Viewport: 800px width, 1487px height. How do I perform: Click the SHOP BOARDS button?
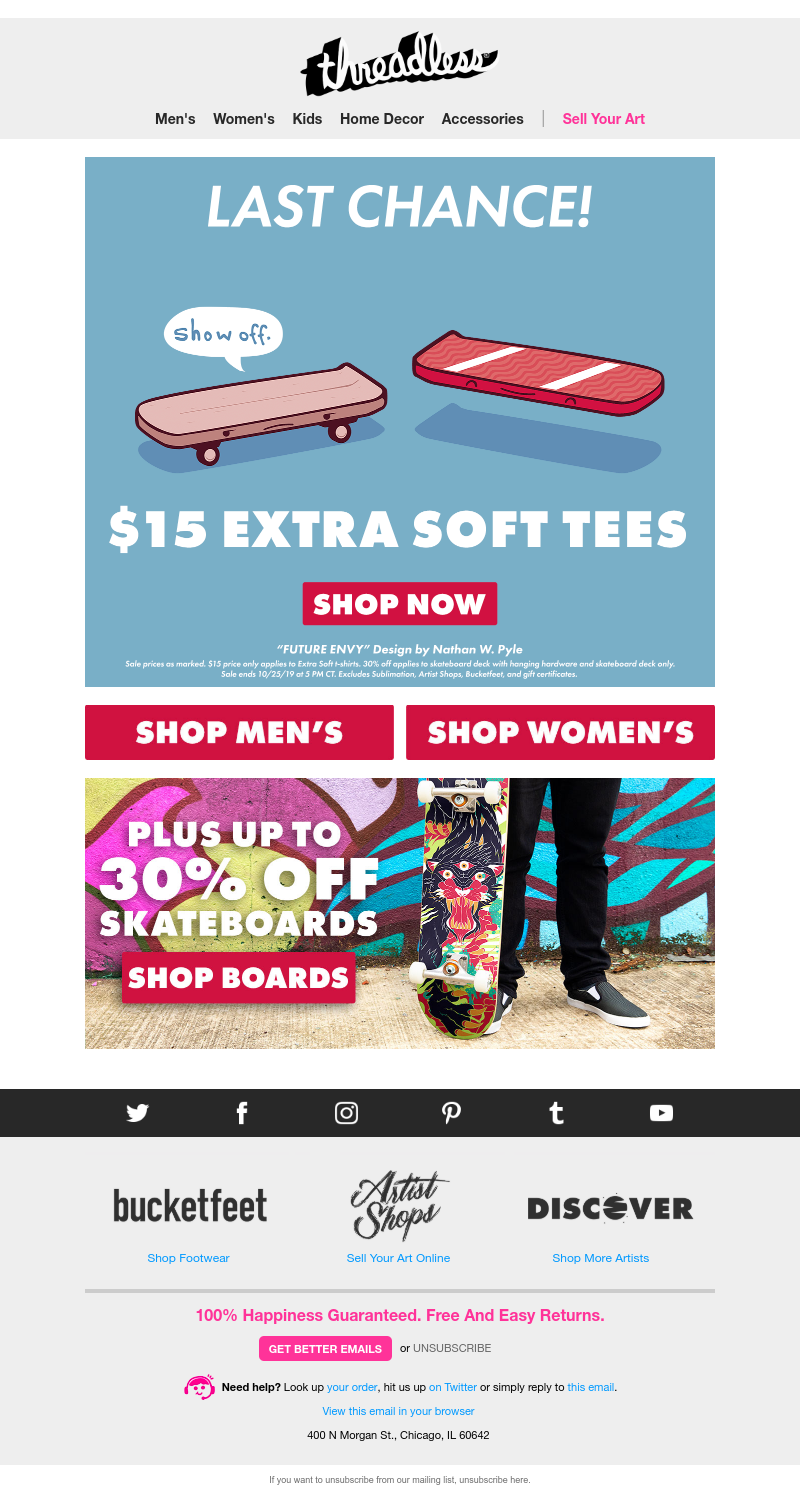point(238,977)
